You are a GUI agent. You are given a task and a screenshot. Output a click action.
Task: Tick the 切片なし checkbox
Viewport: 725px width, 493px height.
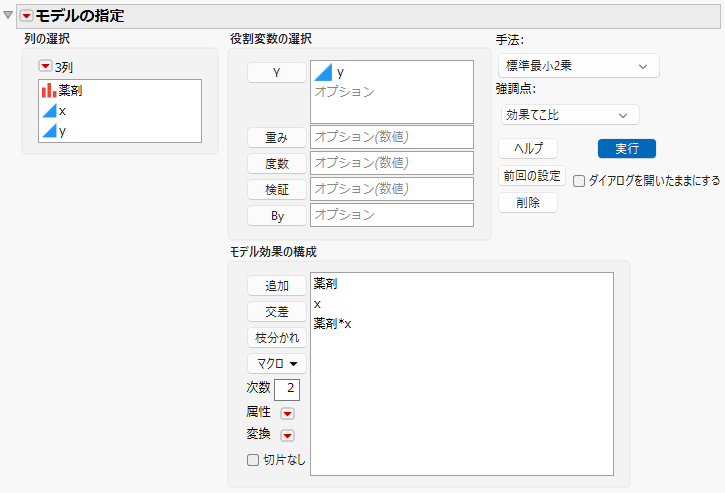point(253,460)
